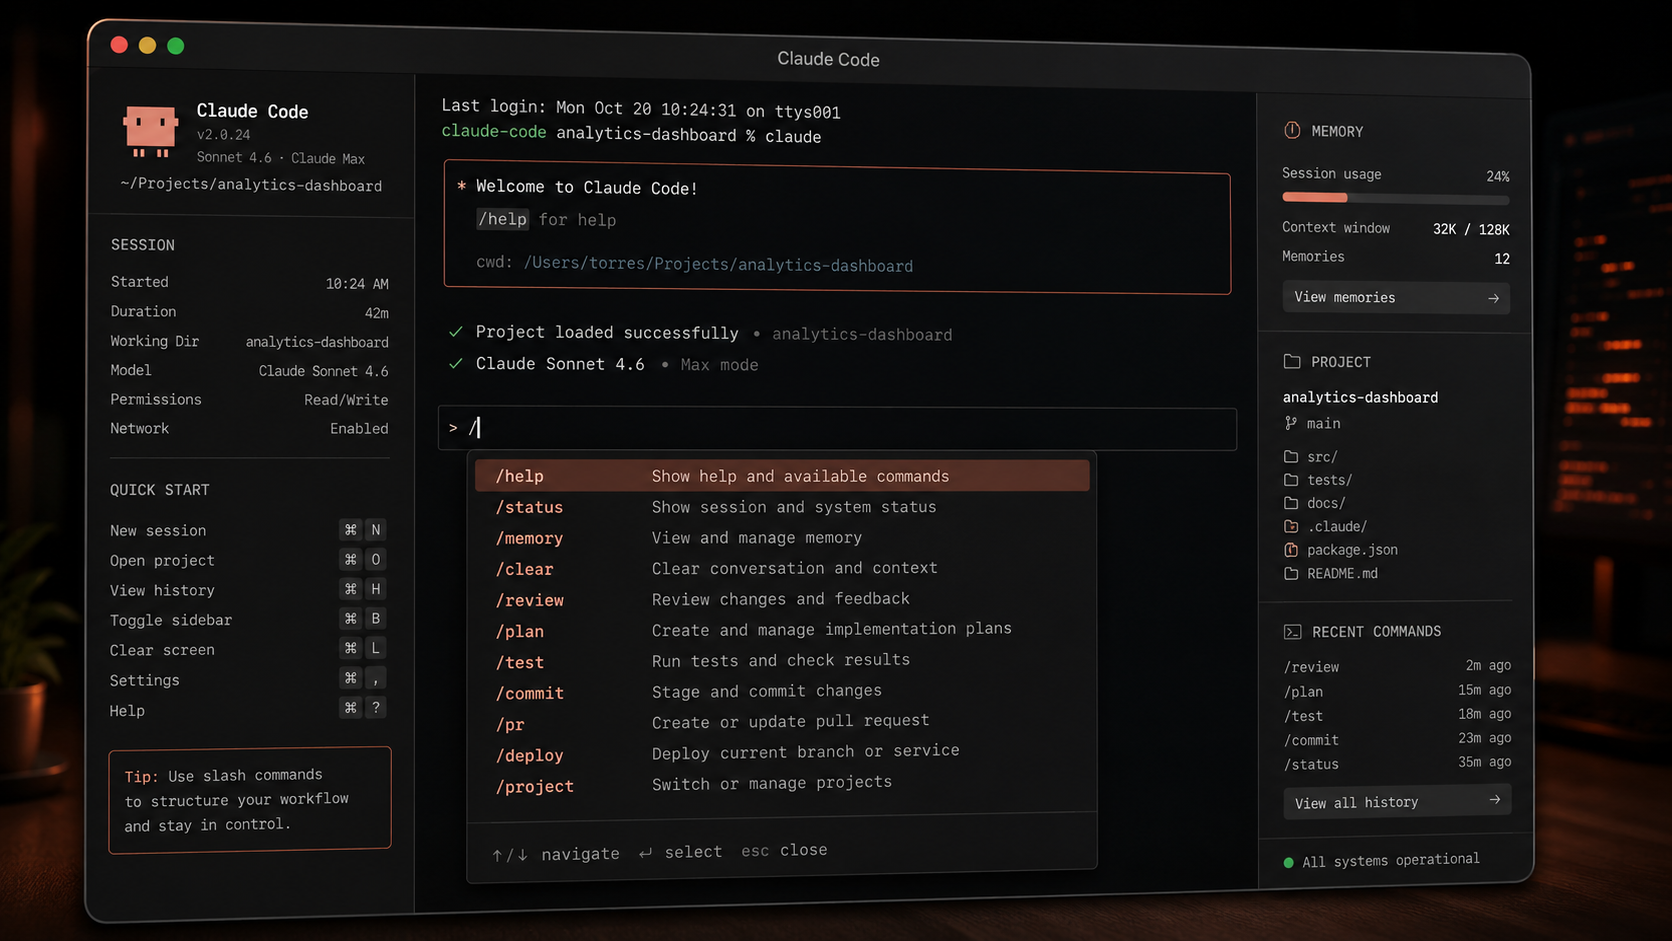Click the Memory panel header icon
The height and width of the screenshot is (941, 1672).
[x=1292, y=130]
